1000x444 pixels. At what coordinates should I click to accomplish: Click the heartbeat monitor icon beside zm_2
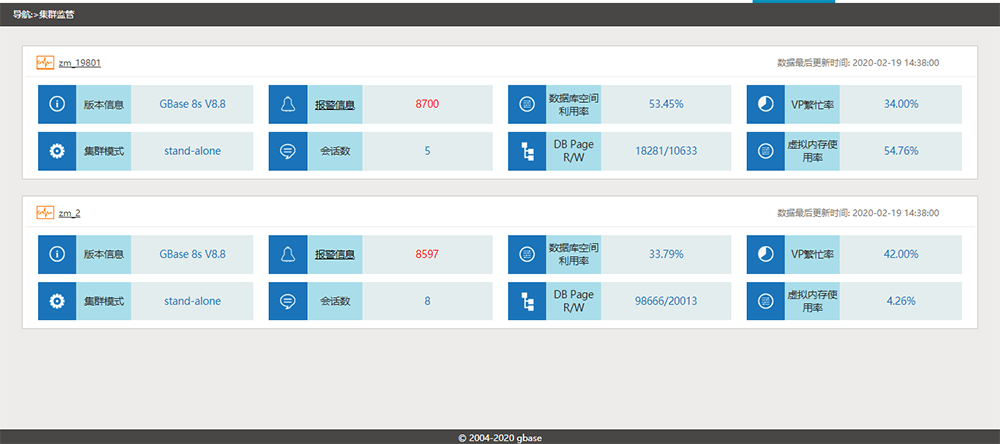(45, 213)
